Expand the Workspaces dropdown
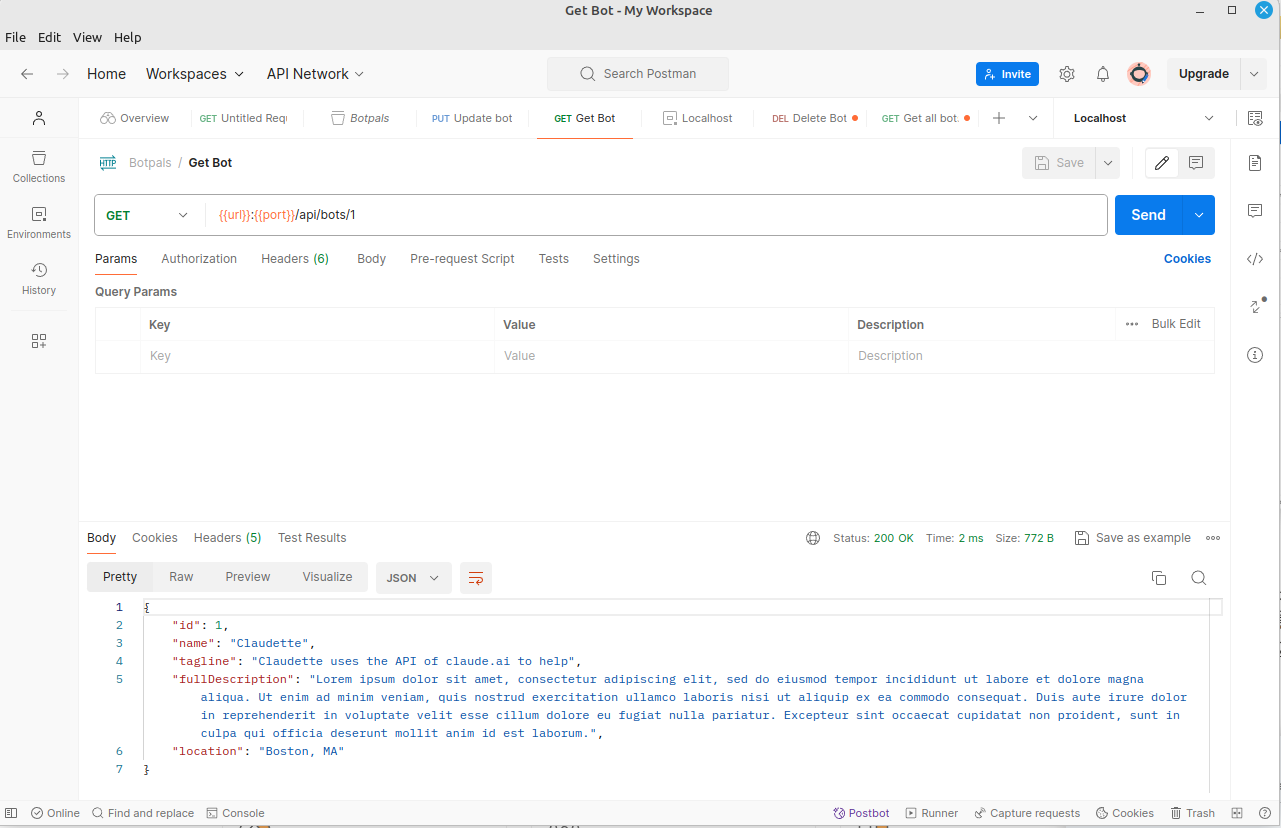 (195, 74)
